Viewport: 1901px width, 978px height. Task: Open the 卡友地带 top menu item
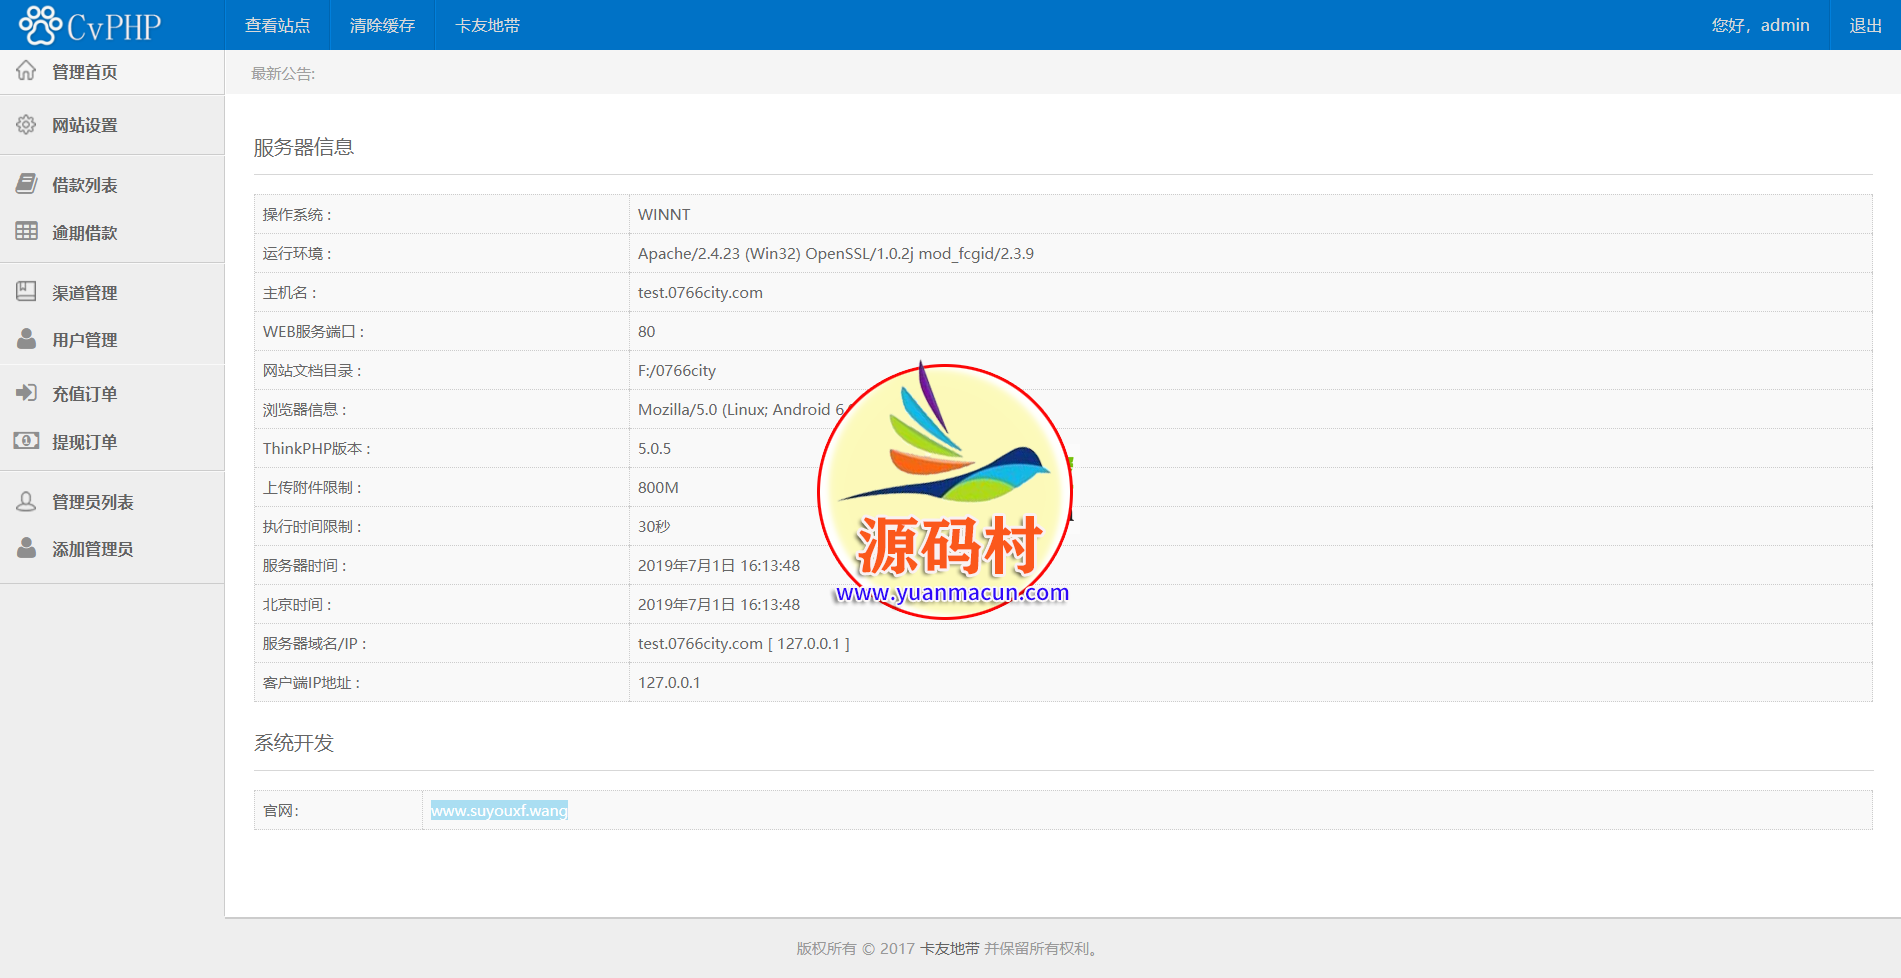tap(487, 26)
